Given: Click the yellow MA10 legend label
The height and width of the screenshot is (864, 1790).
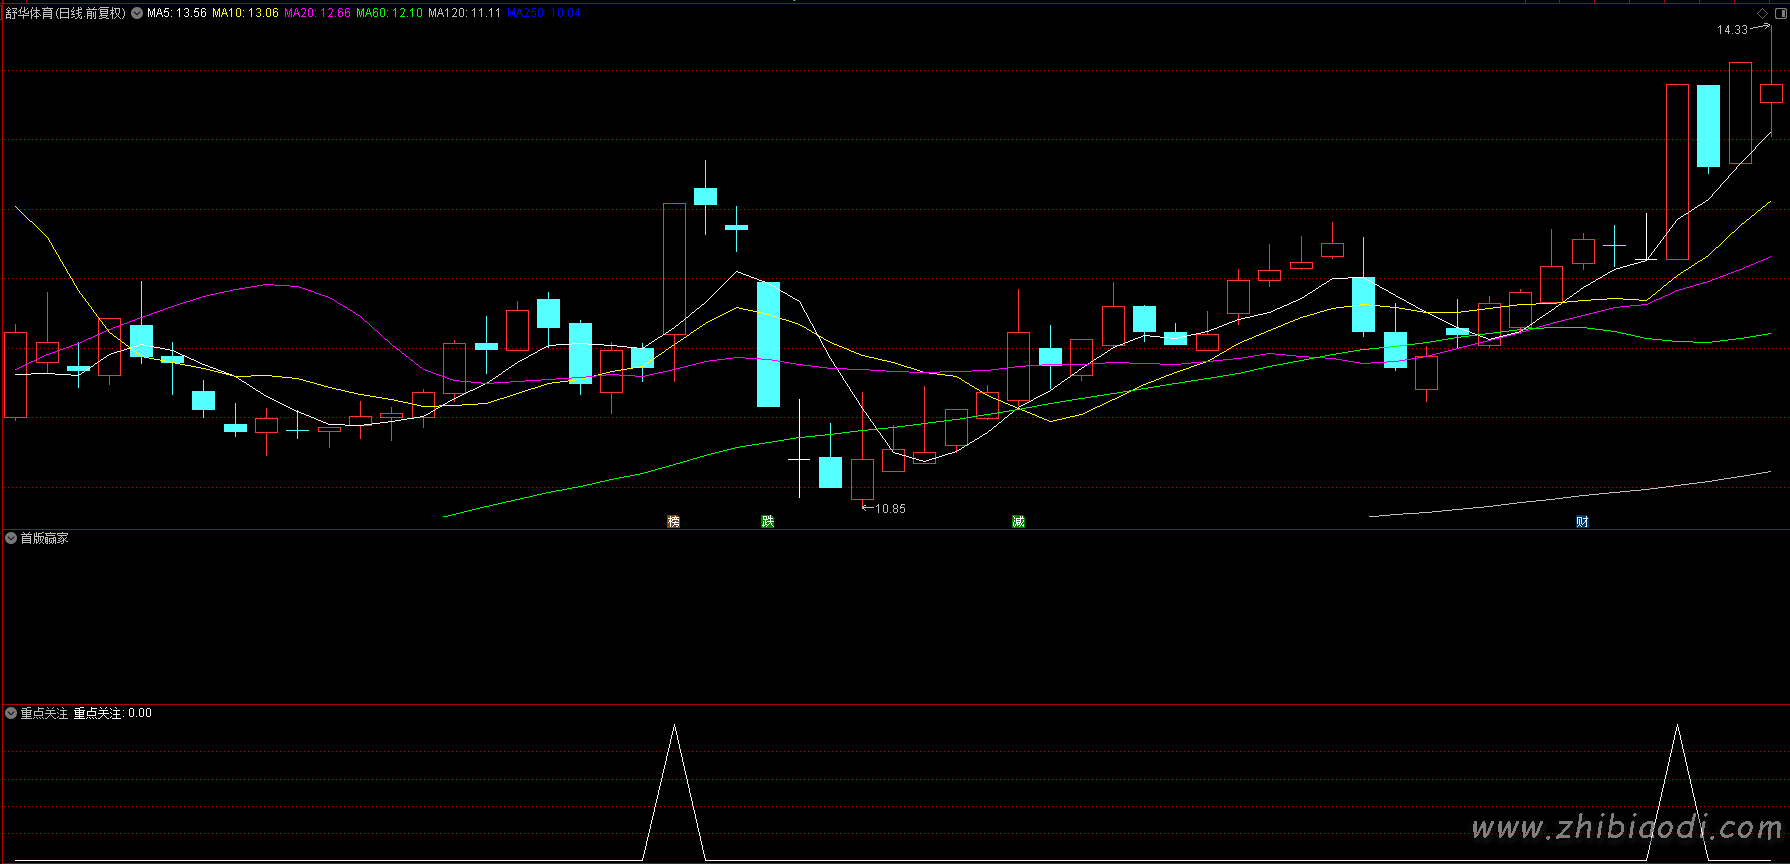Looking at the screenshot, I should tap(245, 13).
